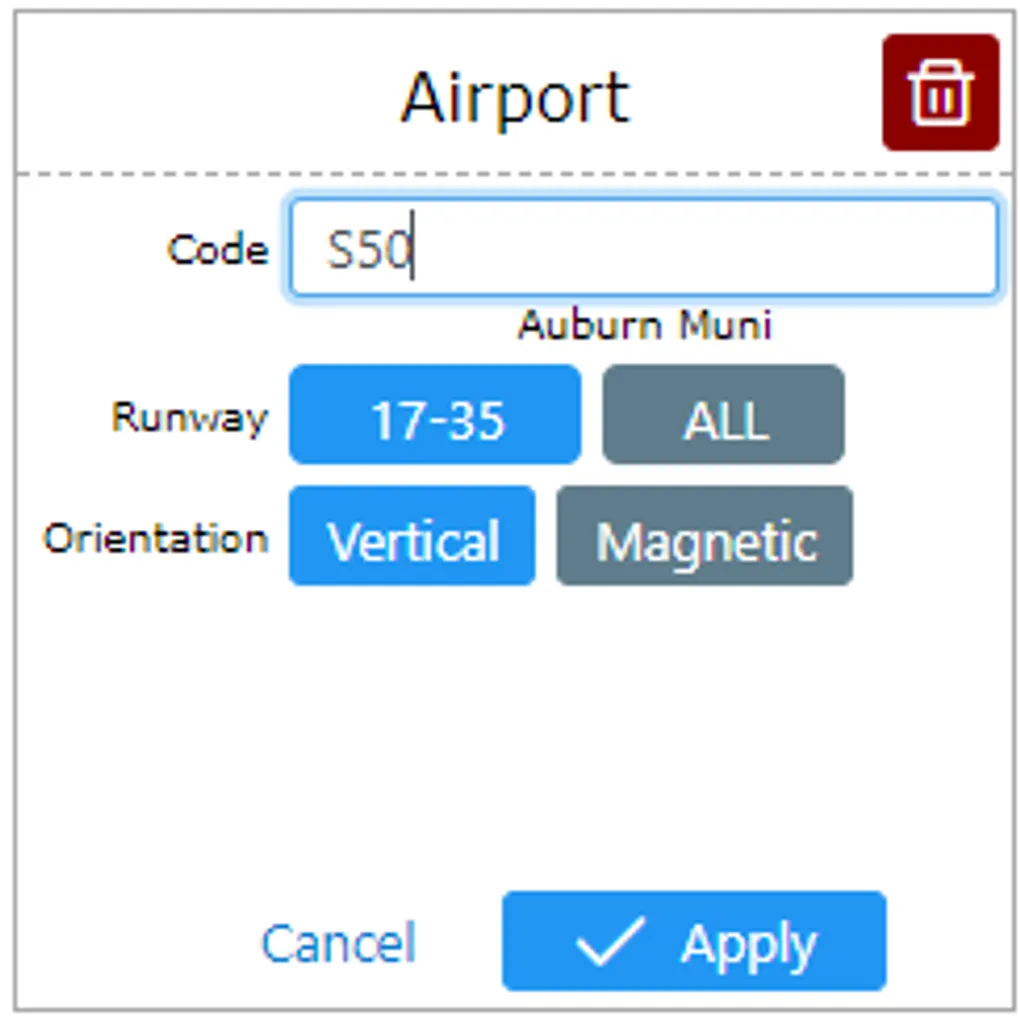Focus the airport Code input field

coord(643,248)
